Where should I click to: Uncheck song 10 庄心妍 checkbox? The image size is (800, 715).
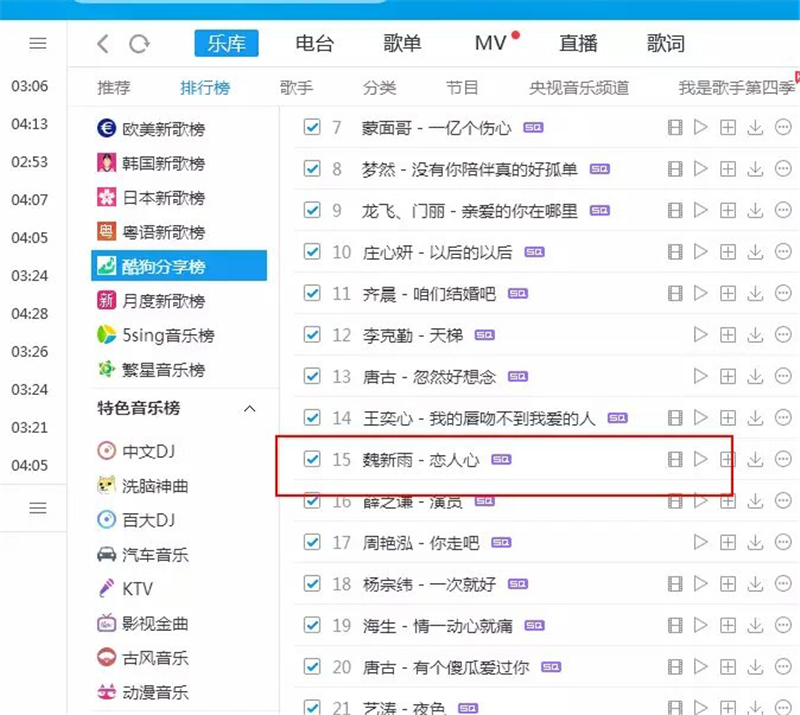click(x=312, y=252)
